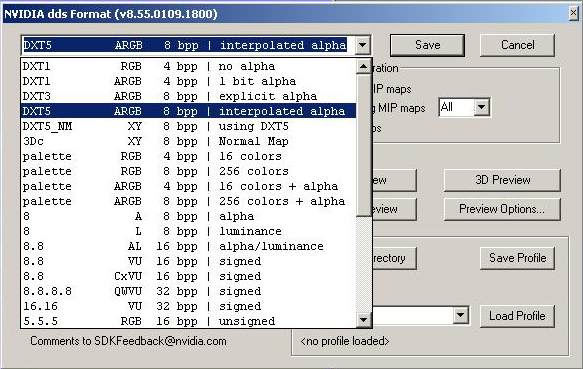Select 8.8 CxVU 16 bpp signed format
The height and width of the screenshot is (369, 583).
pyautogui.click(x=189, y=276)
